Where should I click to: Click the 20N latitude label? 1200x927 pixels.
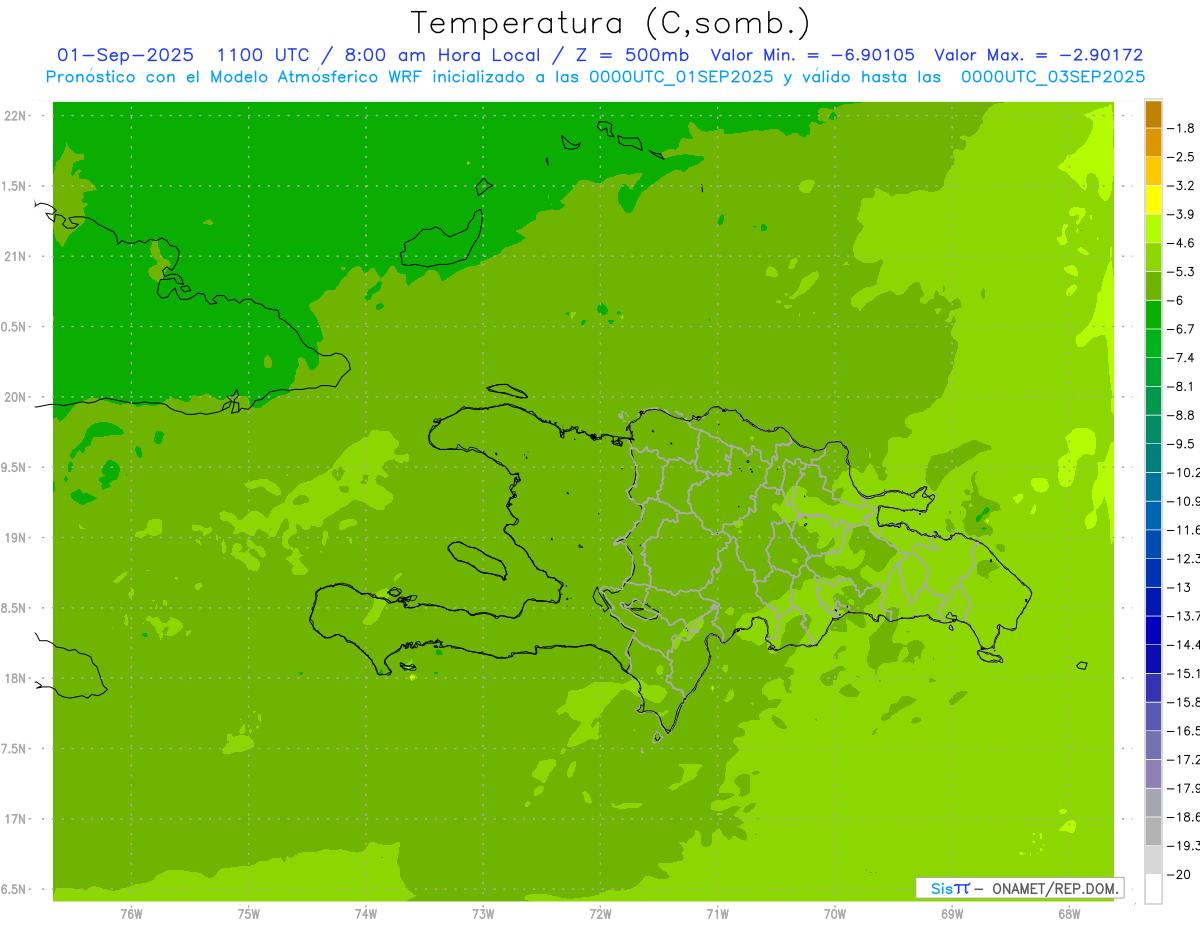16,397
